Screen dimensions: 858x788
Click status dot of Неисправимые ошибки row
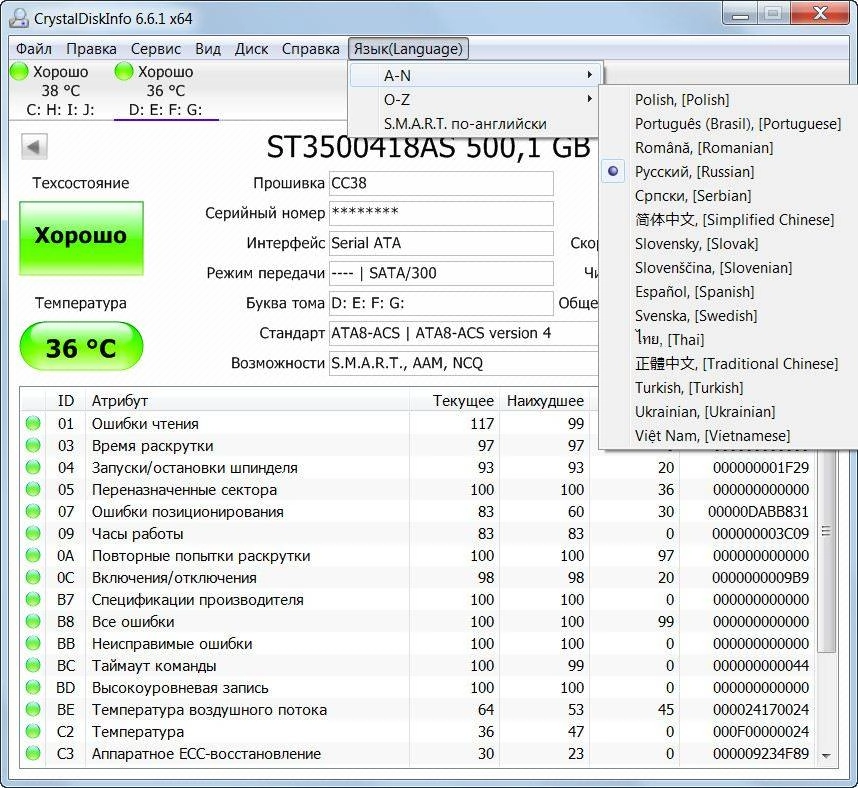(33, 643)
